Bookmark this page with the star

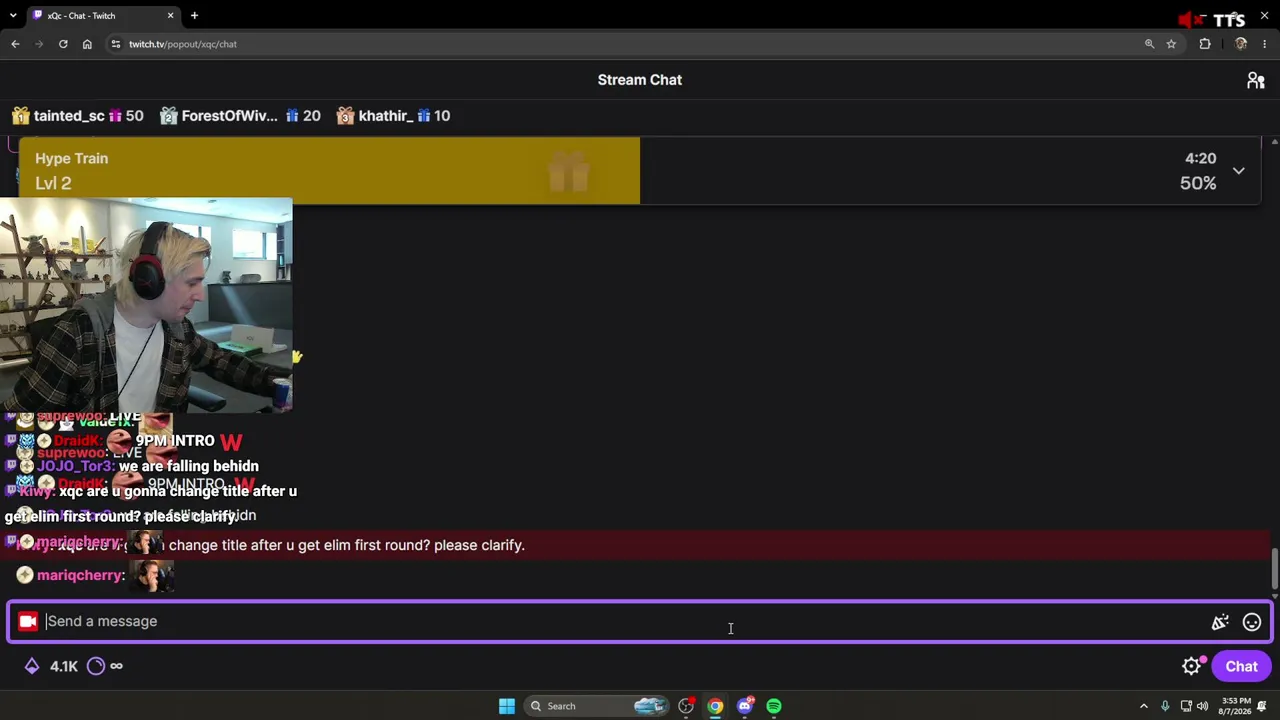pos(1171,44)
